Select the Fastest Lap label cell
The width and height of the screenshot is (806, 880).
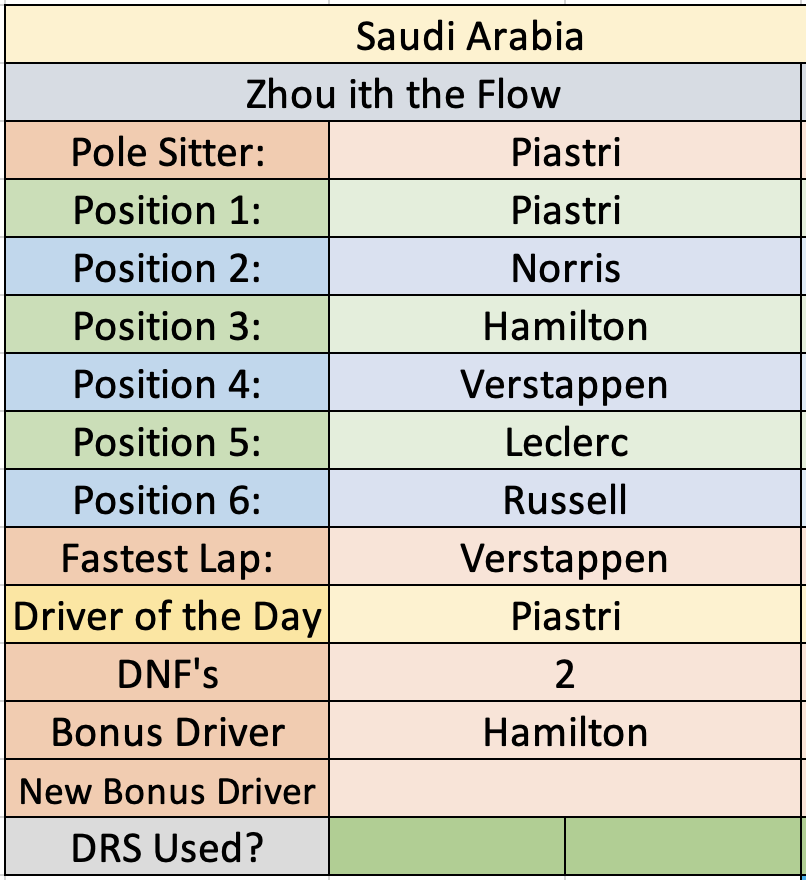(167, 557)
